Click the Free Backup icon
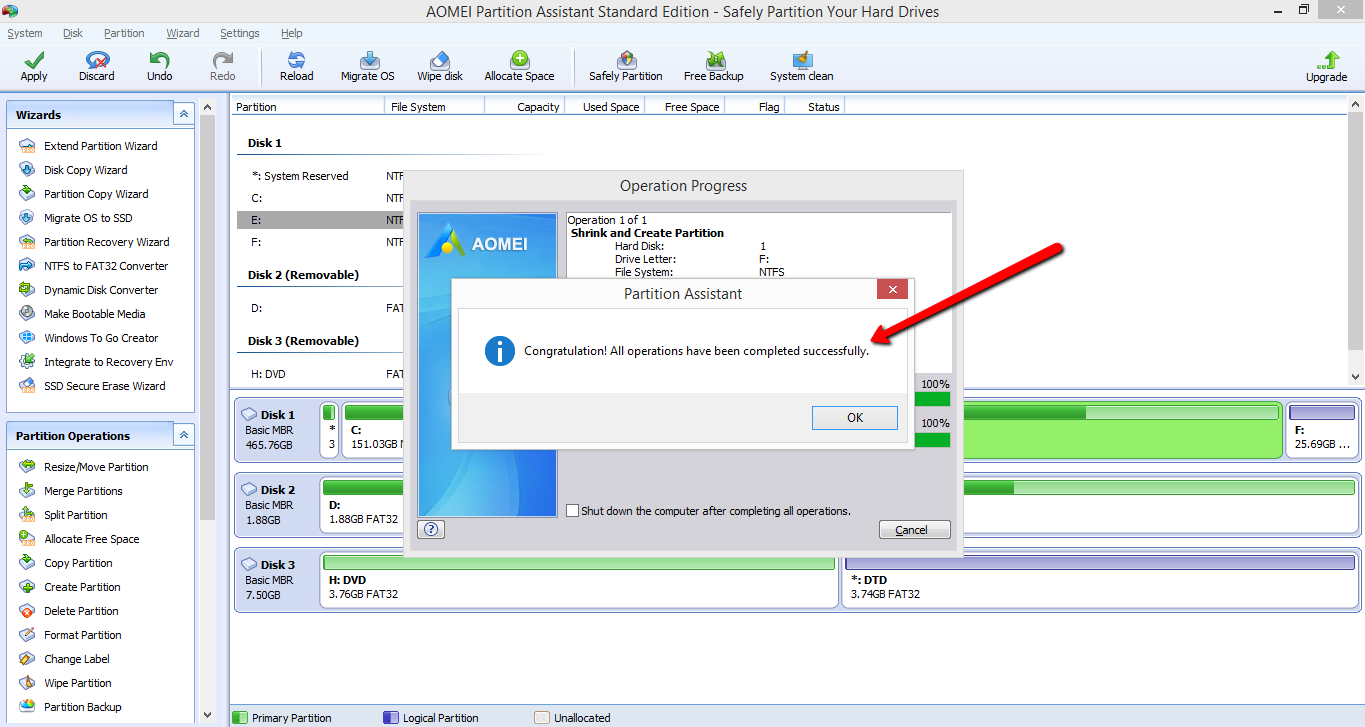 point(712,66)
